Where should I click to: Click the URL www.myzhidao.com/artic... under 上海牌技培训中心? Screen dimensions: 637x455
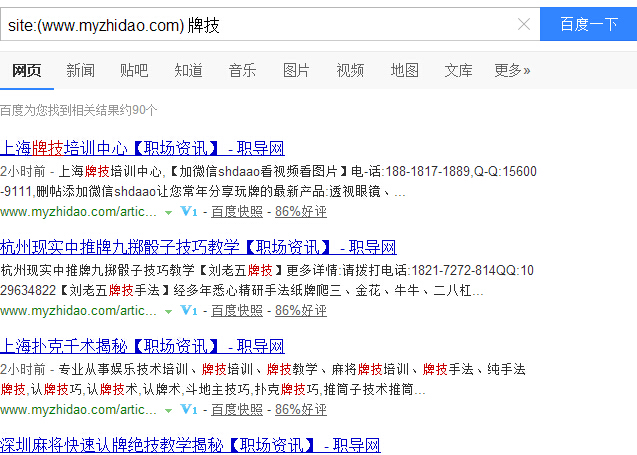click(78, 212)
